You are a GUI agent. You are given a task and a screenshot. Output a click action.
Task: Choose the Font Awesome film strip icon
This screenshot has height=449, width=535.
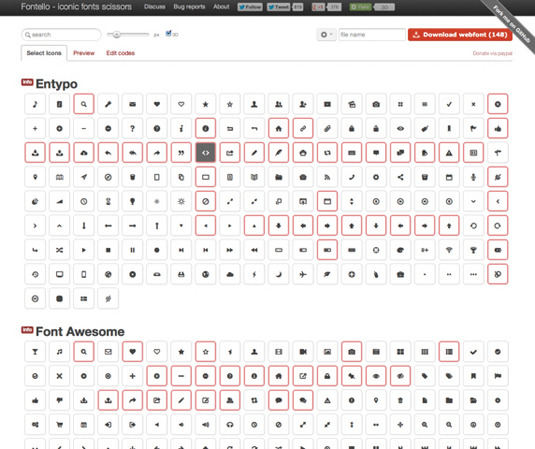[x=278, y=351]
